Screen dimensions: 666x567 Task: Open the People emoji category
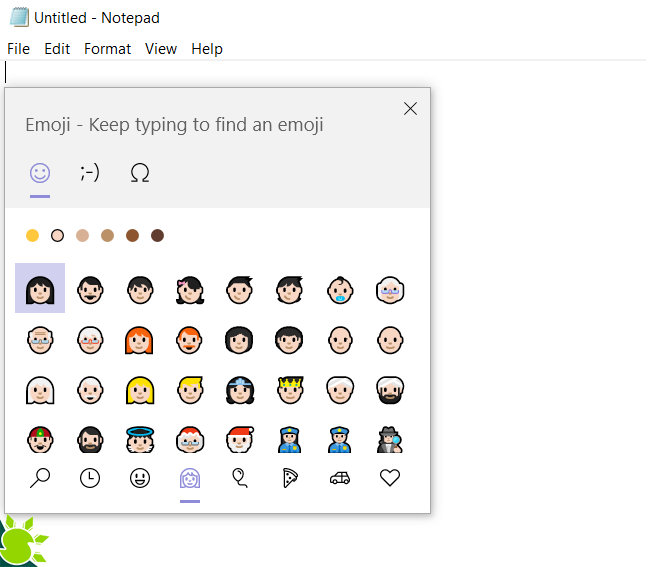coord(190,478)
